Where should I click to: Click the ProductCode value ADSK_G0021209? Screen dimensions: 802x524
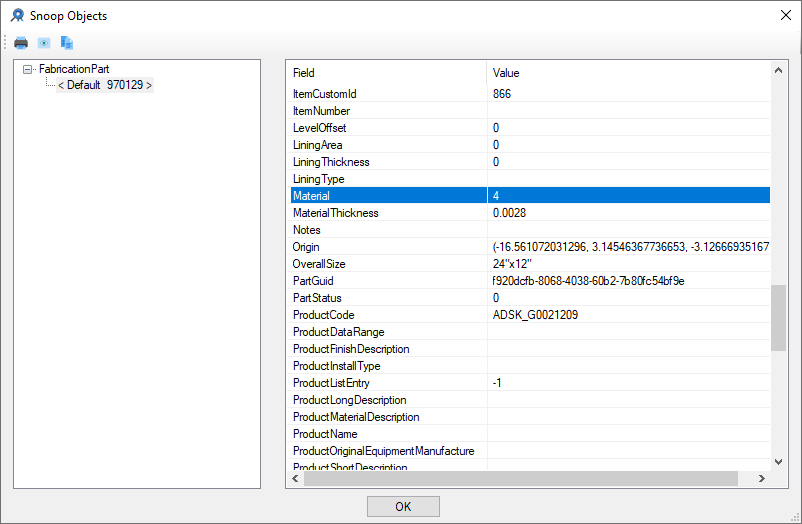pos(536,315)
